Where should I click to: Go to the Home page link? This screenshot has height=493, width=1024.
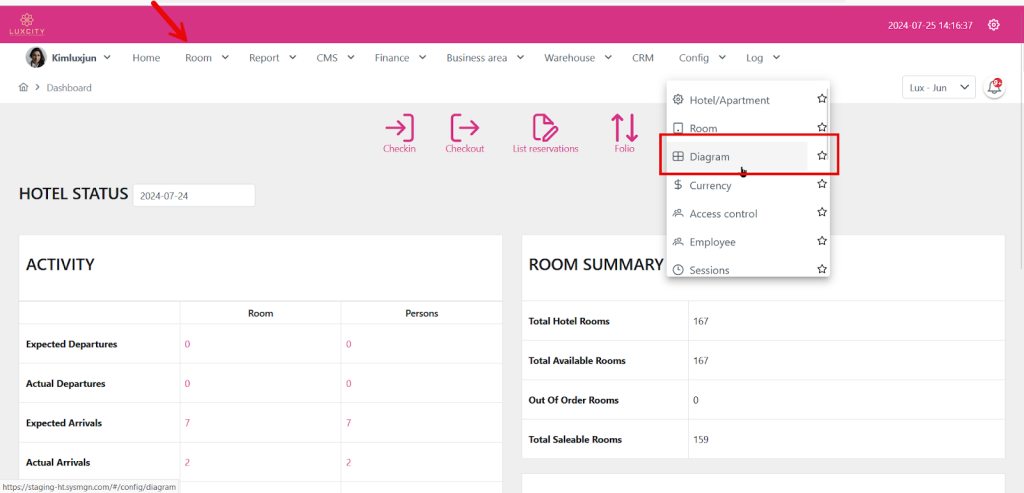pos(146,58)
